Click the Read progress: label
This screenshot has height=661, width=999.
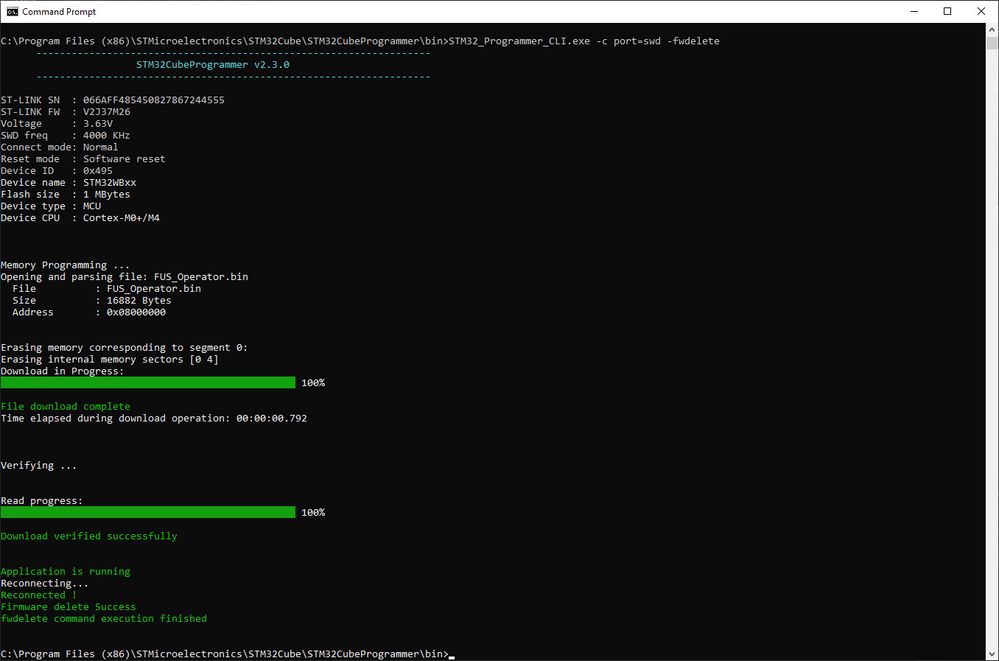click(x=42, y=501)
